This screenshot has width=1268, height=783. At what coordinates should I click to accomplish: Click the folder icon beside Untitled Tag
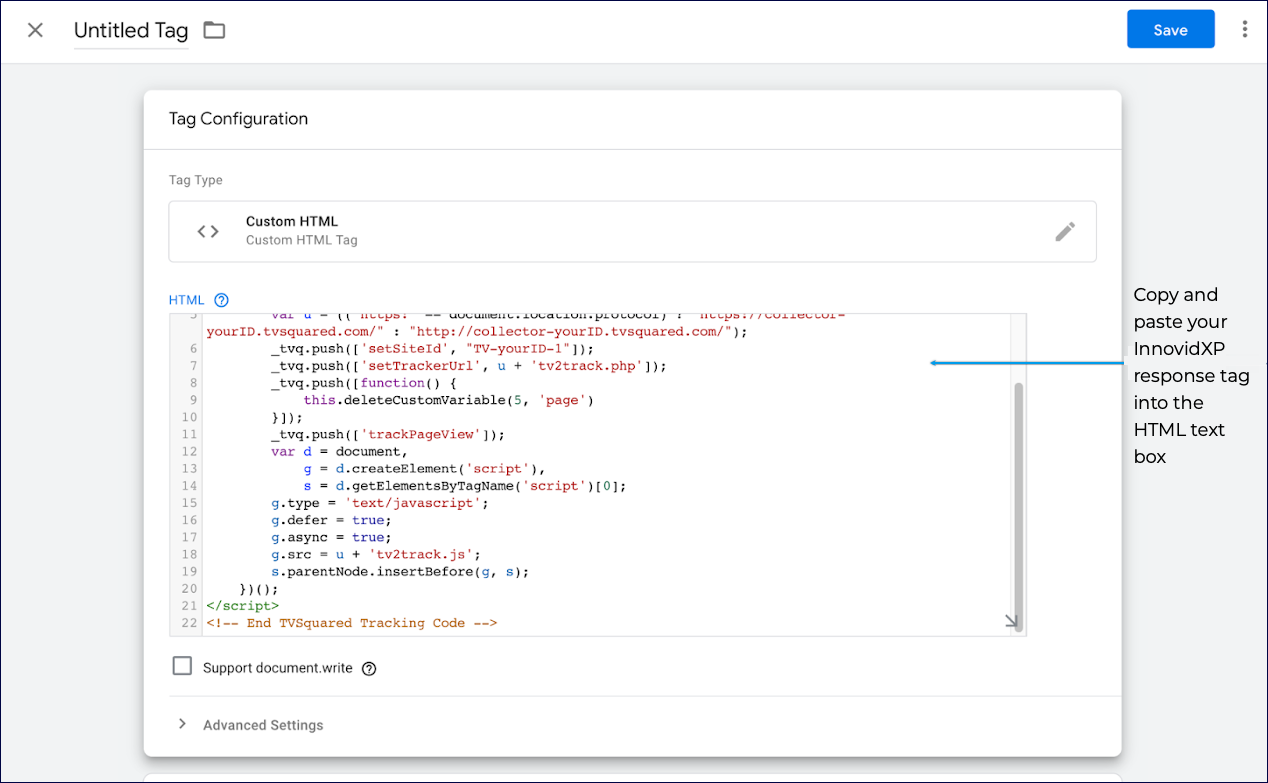(214, 30)
